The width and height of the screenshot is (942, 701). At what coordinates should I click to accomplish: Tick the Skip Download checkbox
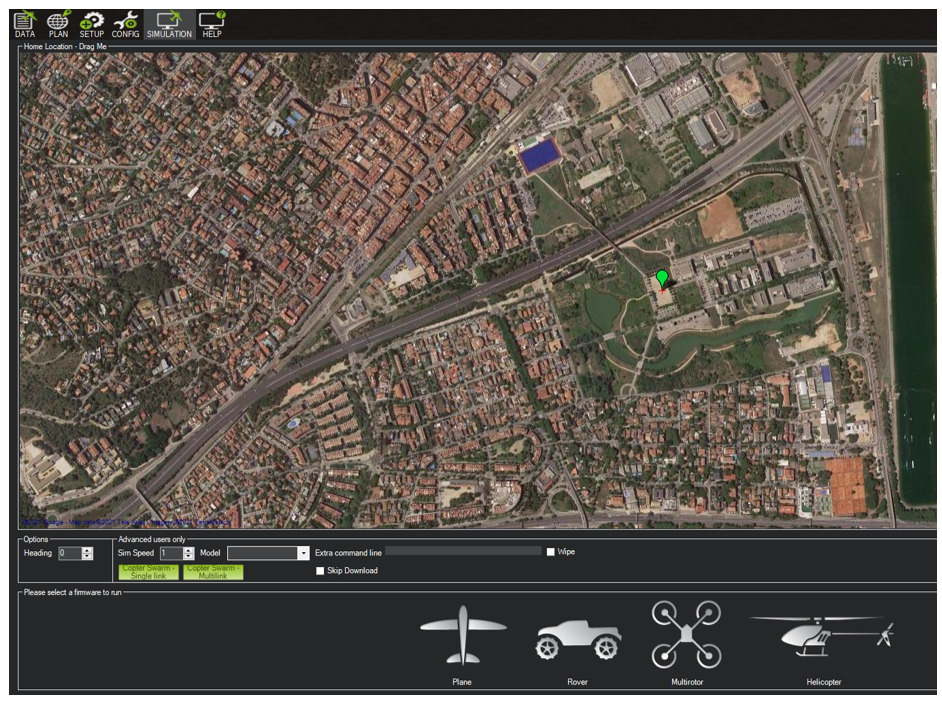point(320,571)
